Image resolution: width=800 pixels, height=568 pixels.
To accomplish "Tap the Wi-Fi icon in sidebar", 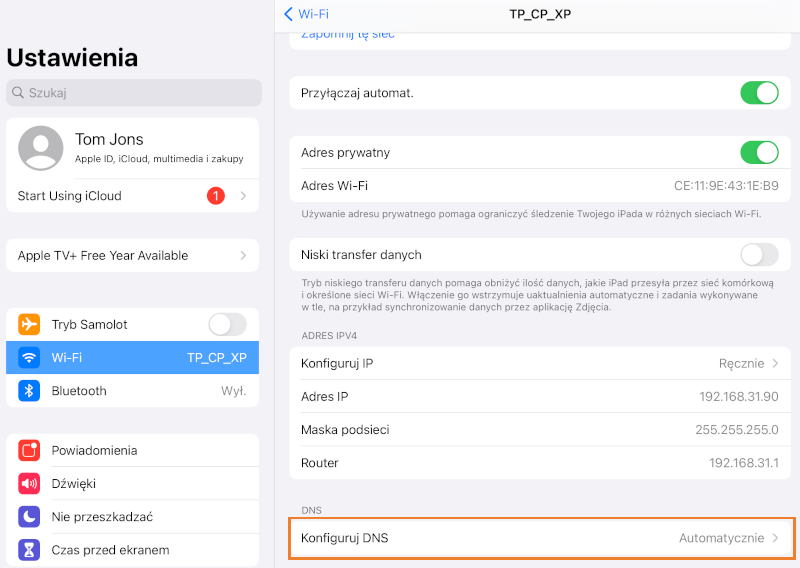I will coord(30,358).
